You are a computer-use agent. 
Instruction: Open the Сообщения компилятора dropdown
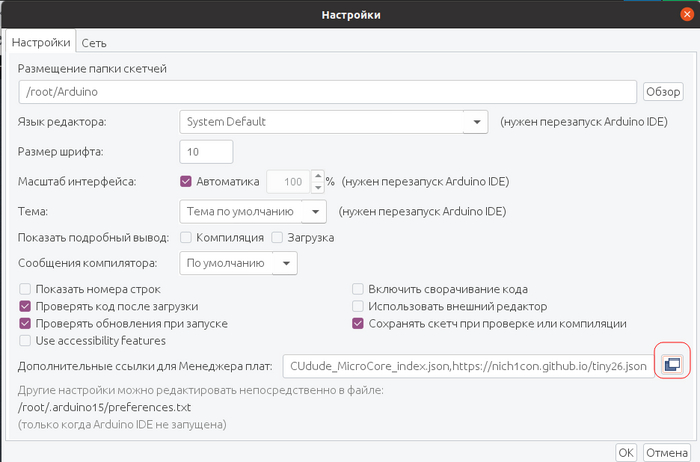pos(285,263)
